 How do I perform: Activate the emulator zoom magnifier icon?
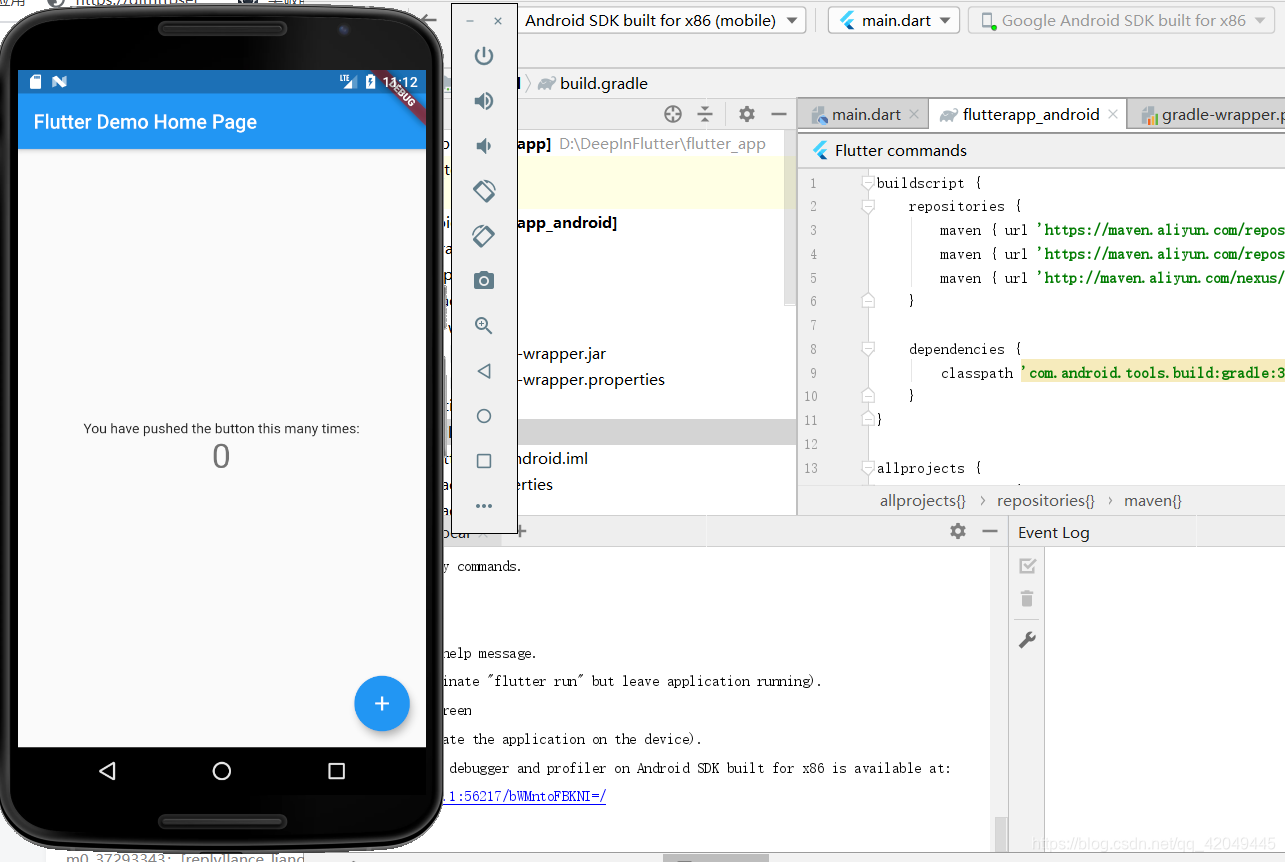click(x=484, y=326)
